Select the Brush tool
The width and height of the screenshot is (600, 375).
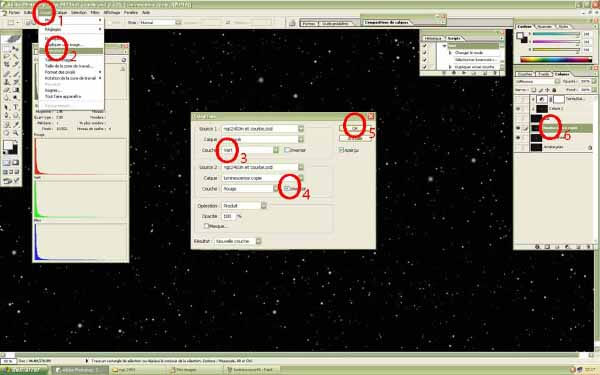click(x=15, y=73)
